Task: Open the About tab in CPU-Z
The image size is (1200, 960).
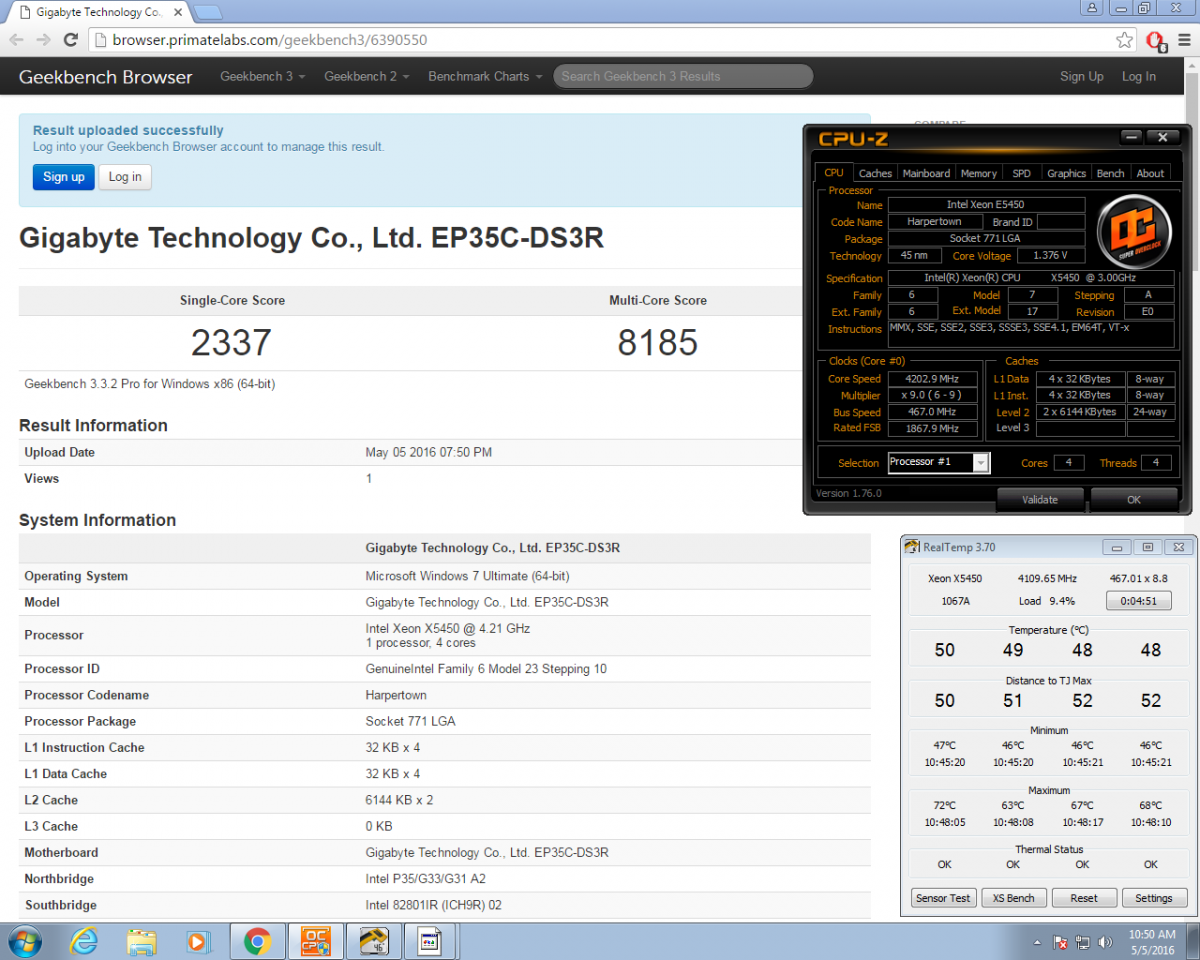Action: tap(1151, 173)
